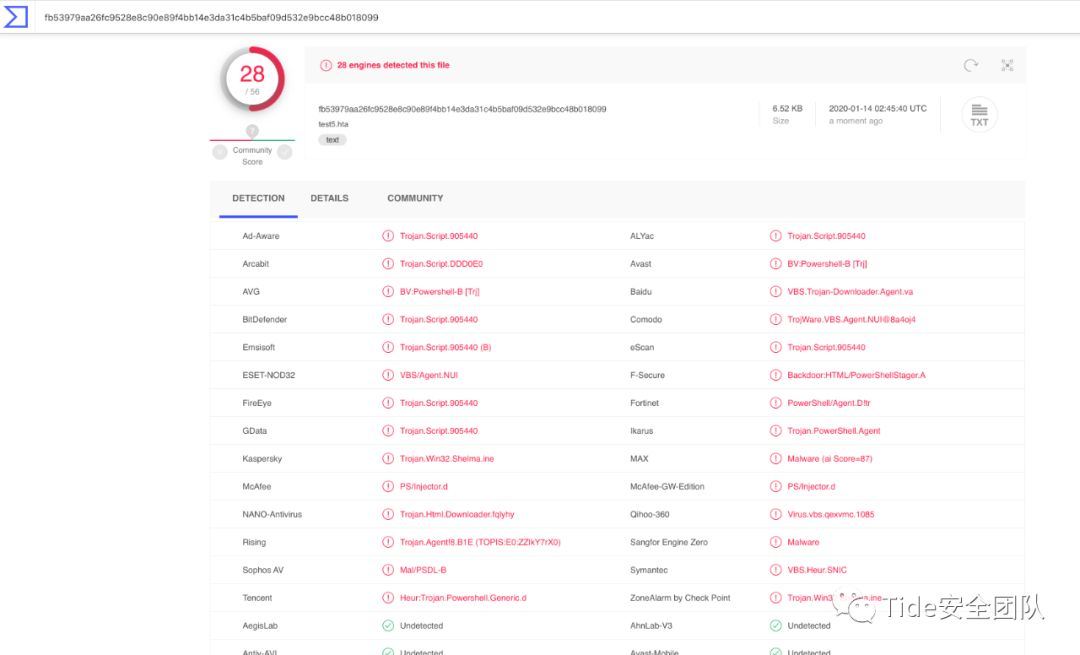1080x655 pixels.
Task: Click the Emsisoft engine name
Action: click(x=258, y=347)
